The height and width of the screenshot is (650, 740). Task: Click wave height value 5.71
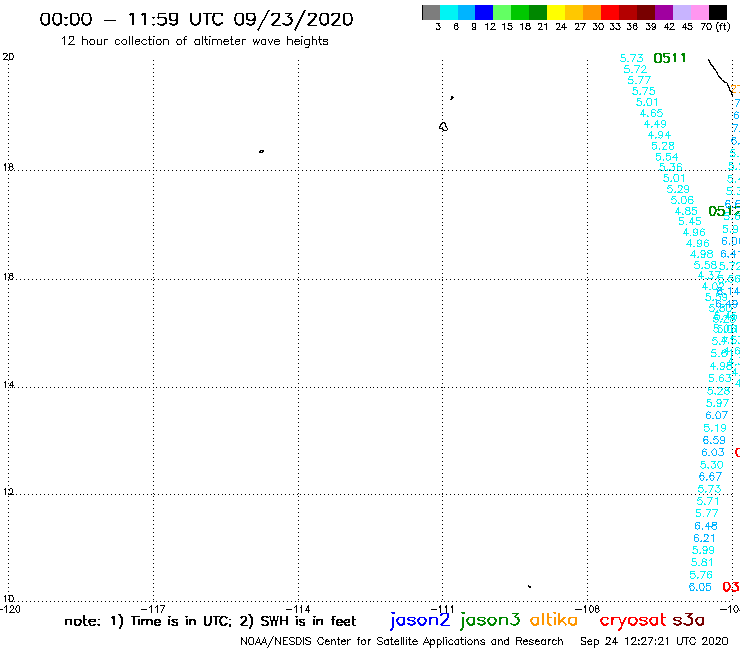coord(708,501)
